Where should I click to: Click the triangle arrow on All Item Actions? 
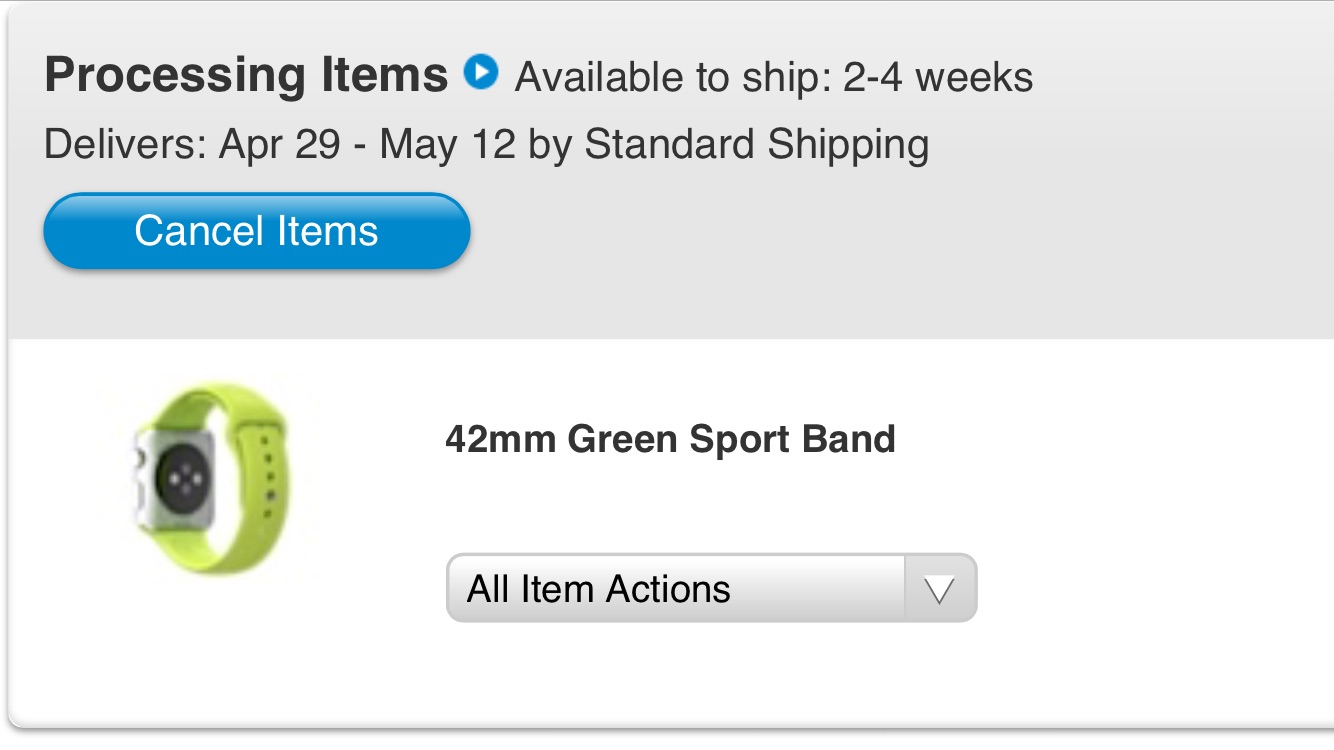tap(939, 589)
